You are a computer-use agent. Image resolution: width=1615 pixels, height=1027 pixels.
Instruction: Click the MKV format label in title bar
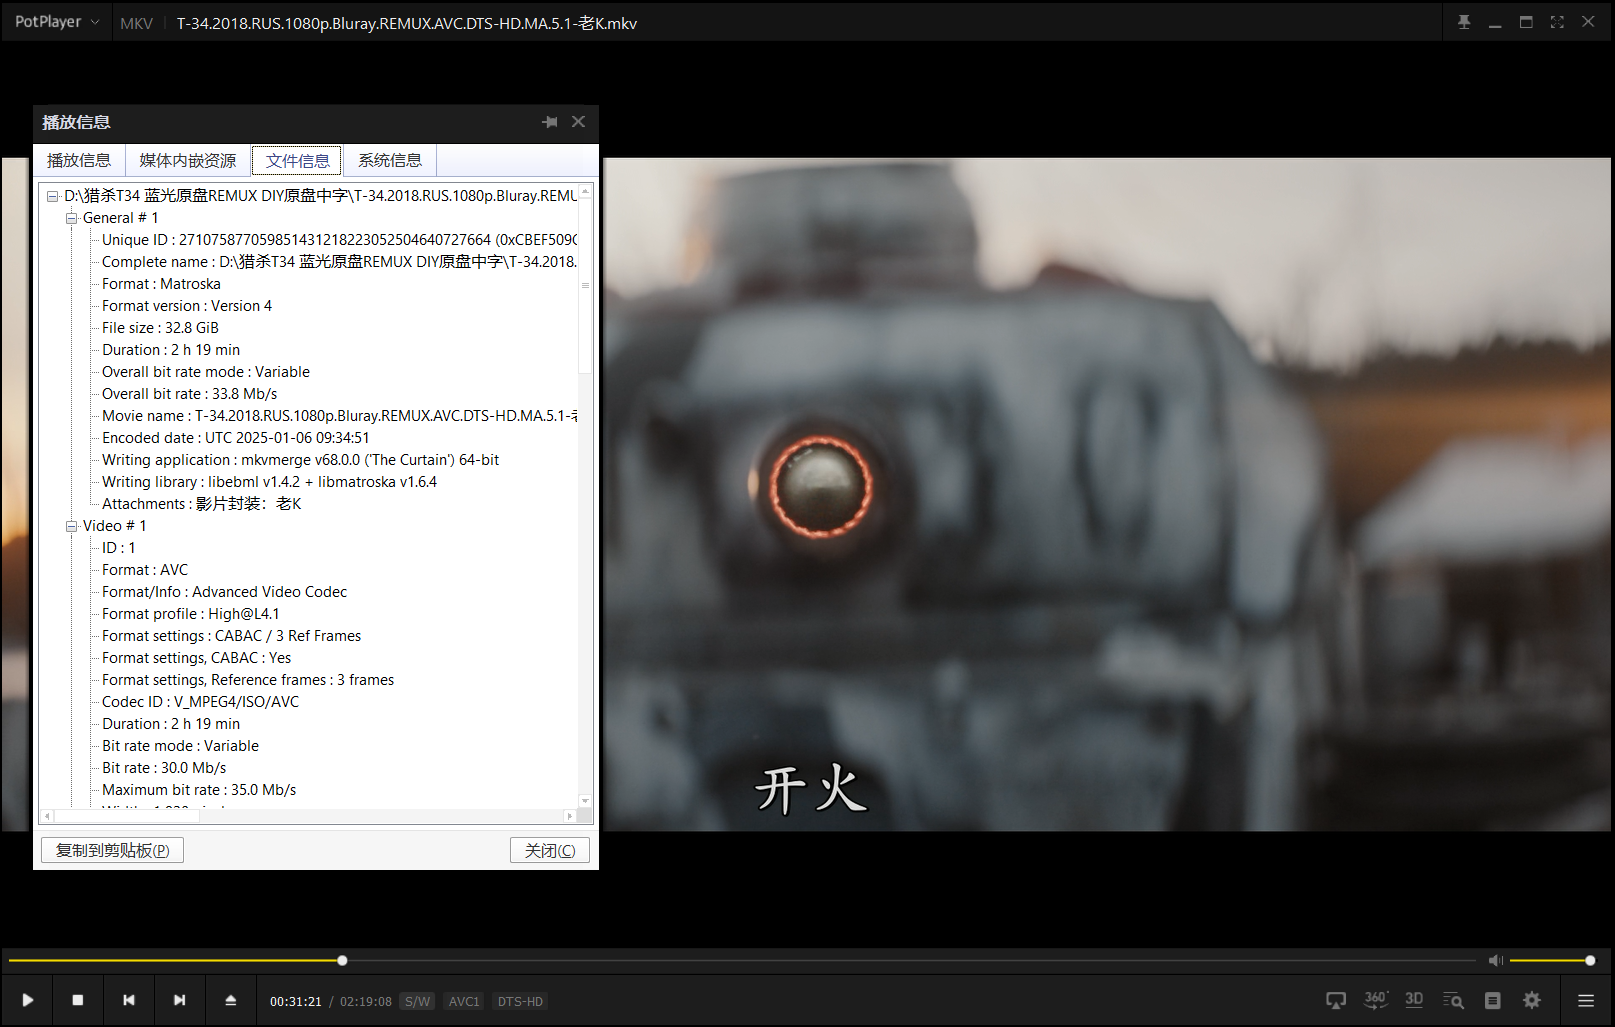(x=136, y=23)
